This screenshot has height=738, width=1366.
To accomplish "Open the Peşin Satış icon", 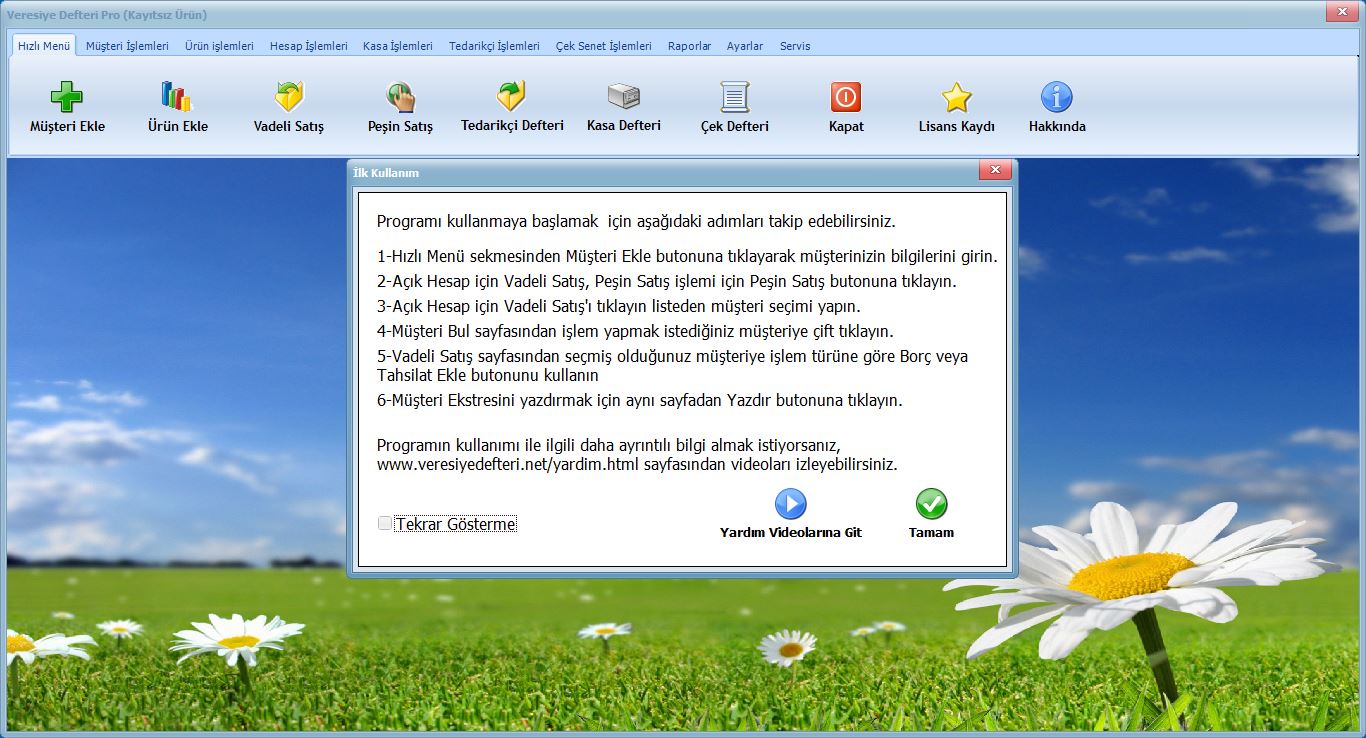I will [400, 97].
